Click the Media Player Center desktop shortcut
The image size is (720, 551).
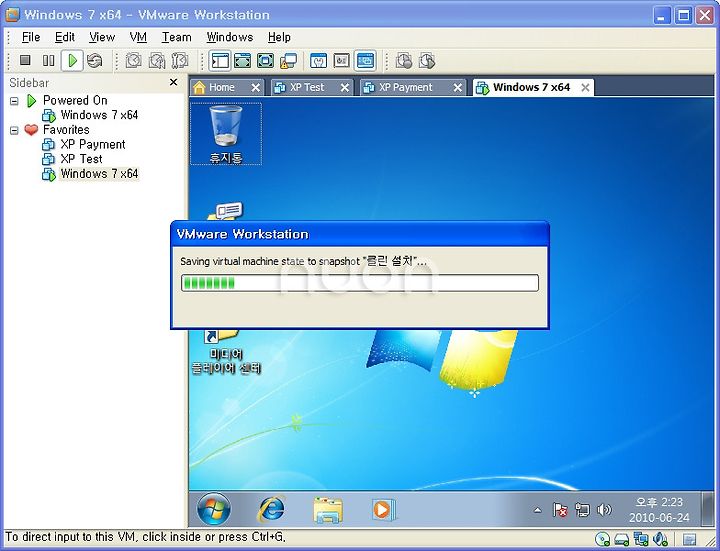[x=225, y=351]
